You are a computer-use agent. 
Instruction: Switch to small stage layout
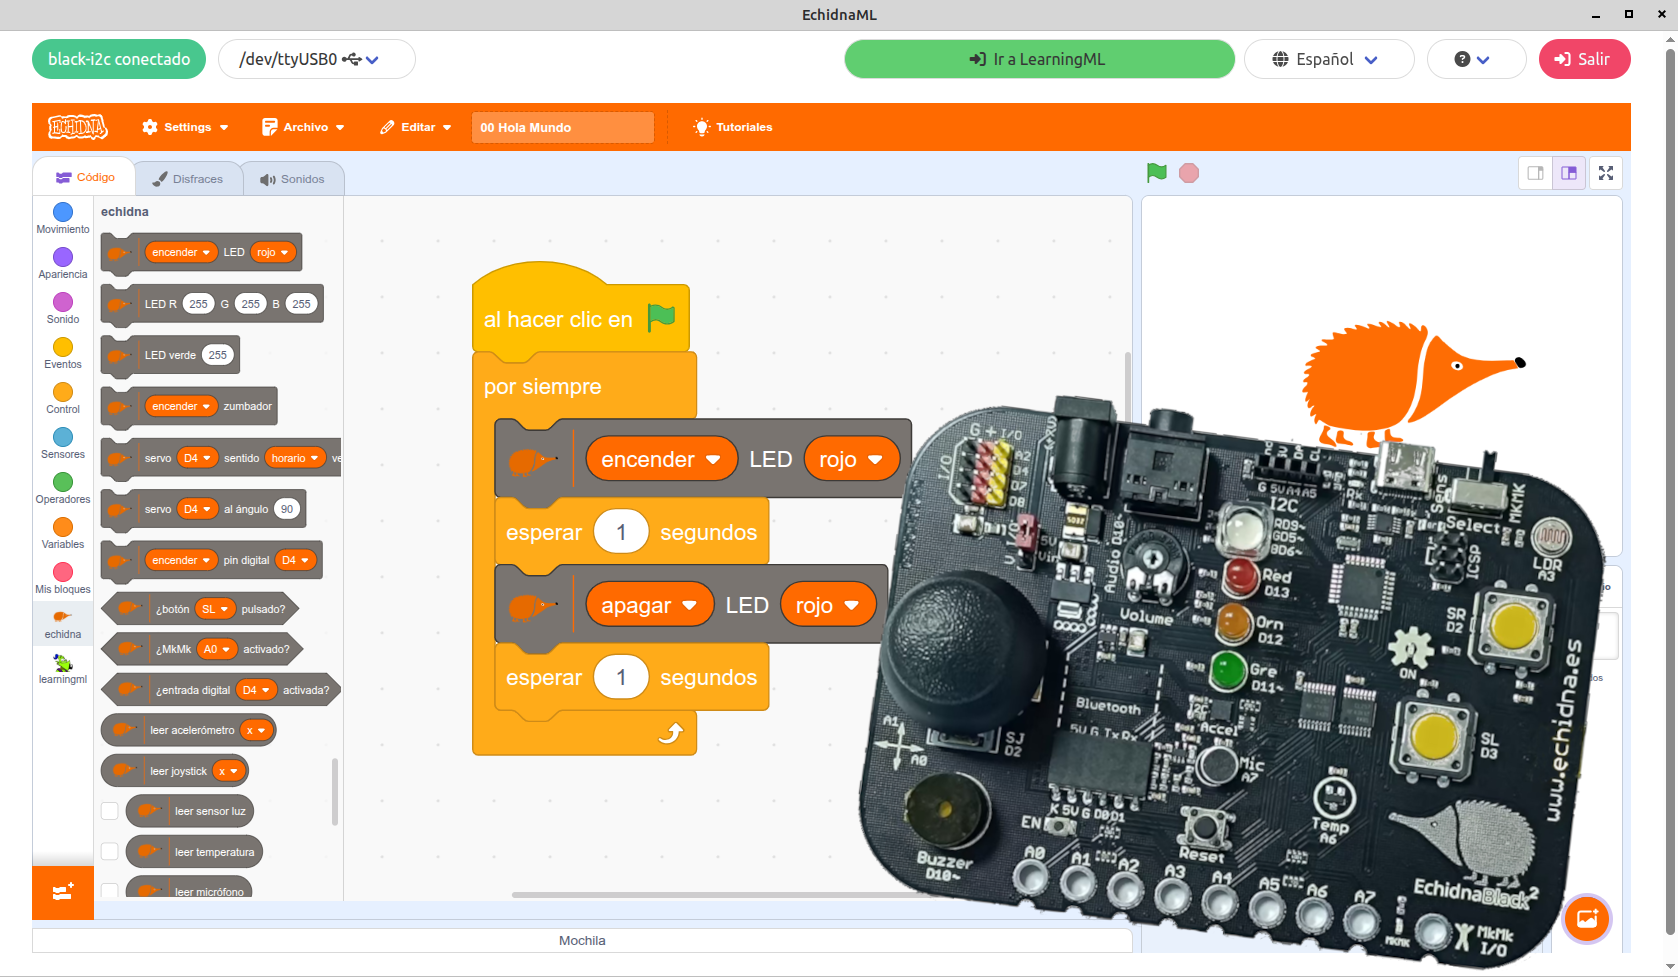(1535, 173)
